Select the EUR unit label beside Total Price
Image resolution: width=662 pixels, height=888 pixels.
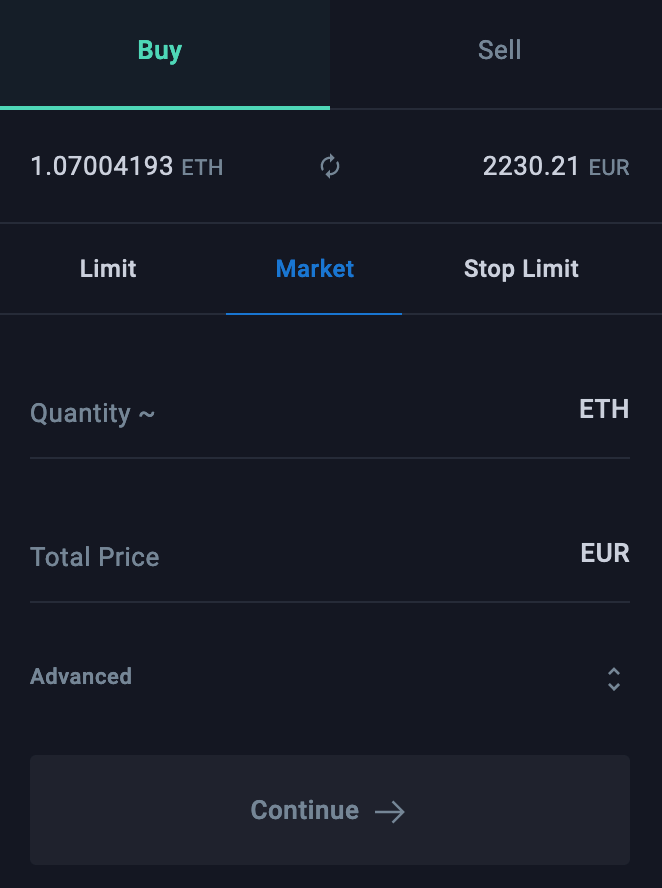click(604, 553)
